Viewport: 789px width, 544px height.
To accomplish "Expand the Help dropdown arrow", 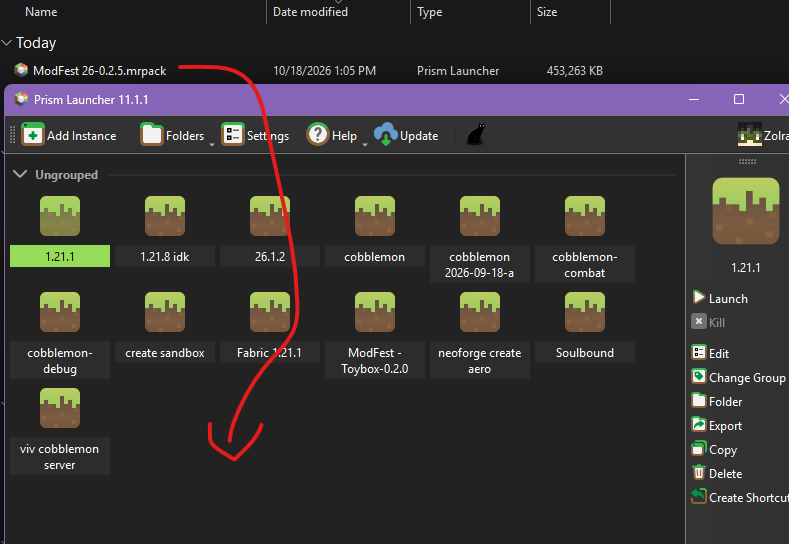I will click(365, 145).
